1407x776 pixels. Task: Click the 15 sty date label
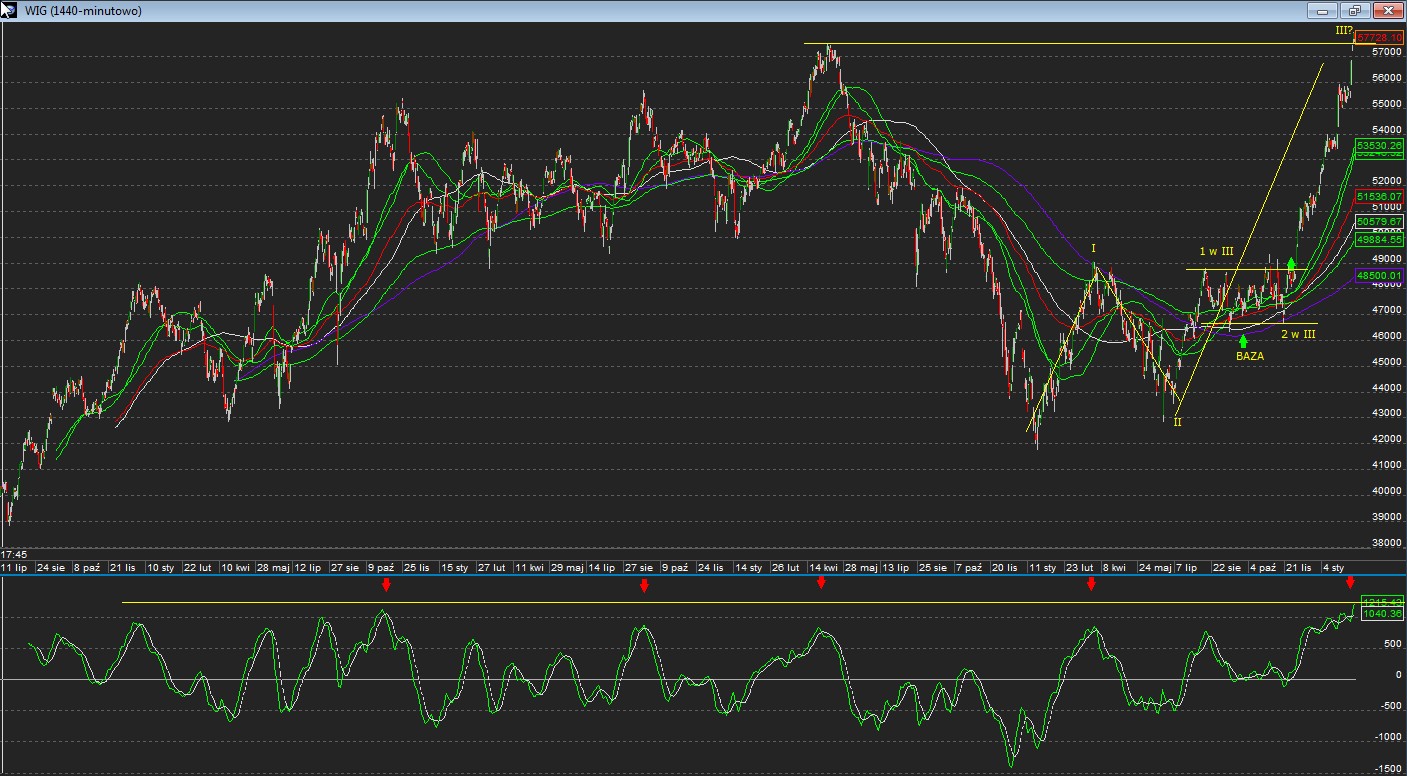point(455,567)
